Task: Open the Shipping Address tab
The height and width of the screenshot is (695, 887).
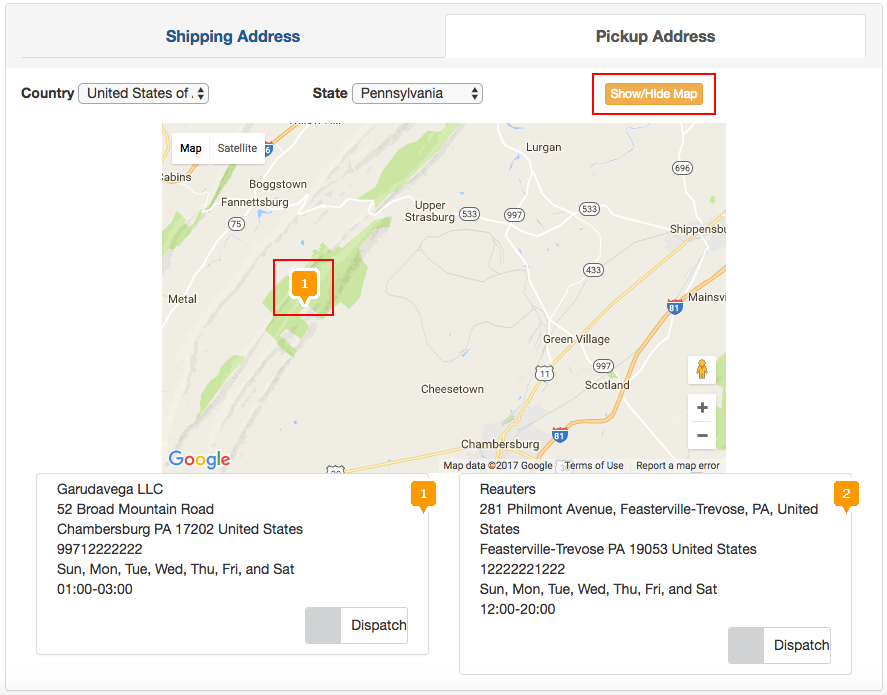Action: 232,36
